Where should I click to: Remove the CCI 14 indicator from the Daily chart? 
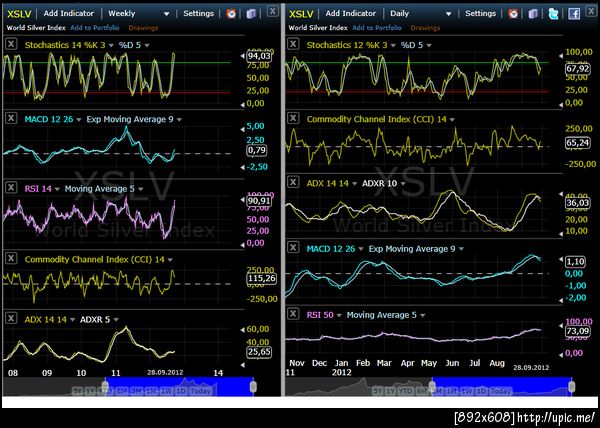(x=293, y=118)
